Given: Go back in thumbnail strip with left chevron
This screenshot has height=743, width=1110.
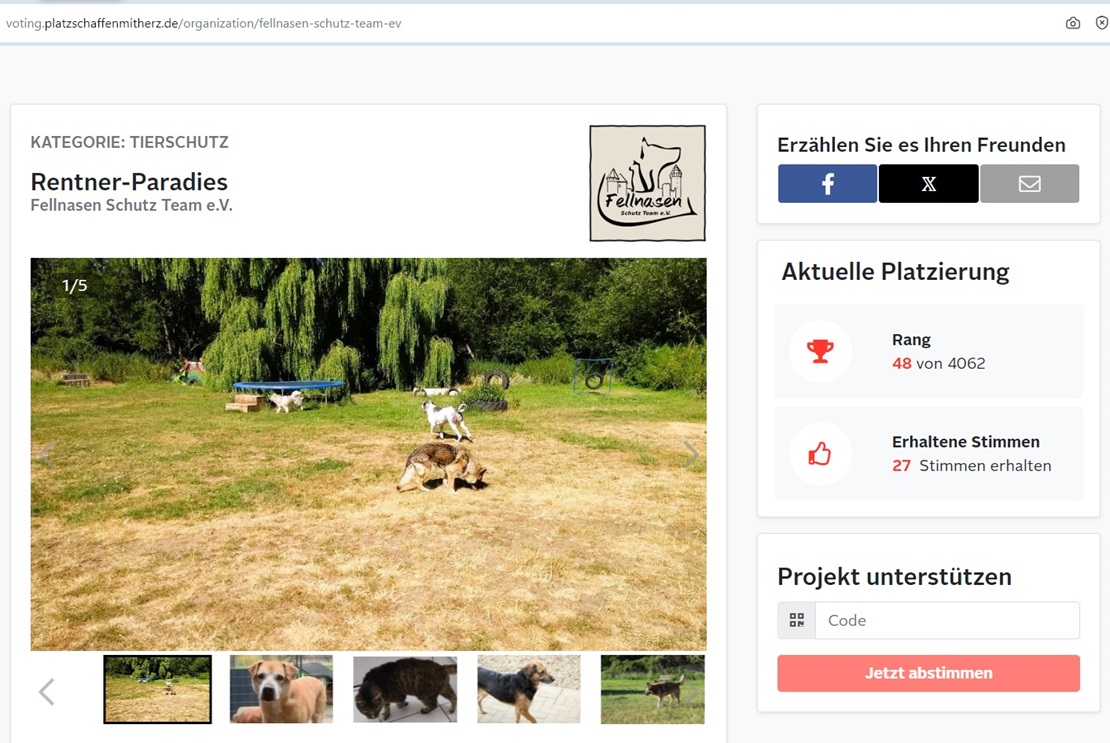Looking at the screenshot, I should click(47, 691).
